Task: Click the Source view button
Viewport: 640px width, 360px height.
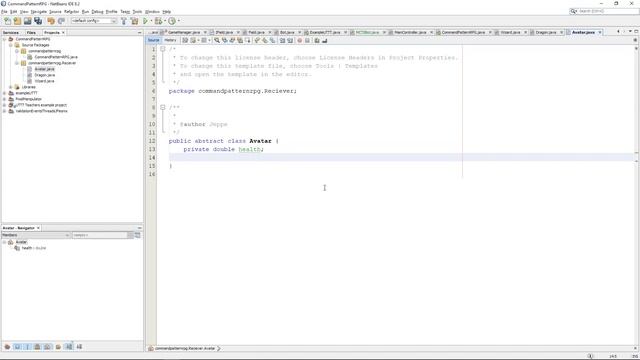Action: tap(153, 40)
